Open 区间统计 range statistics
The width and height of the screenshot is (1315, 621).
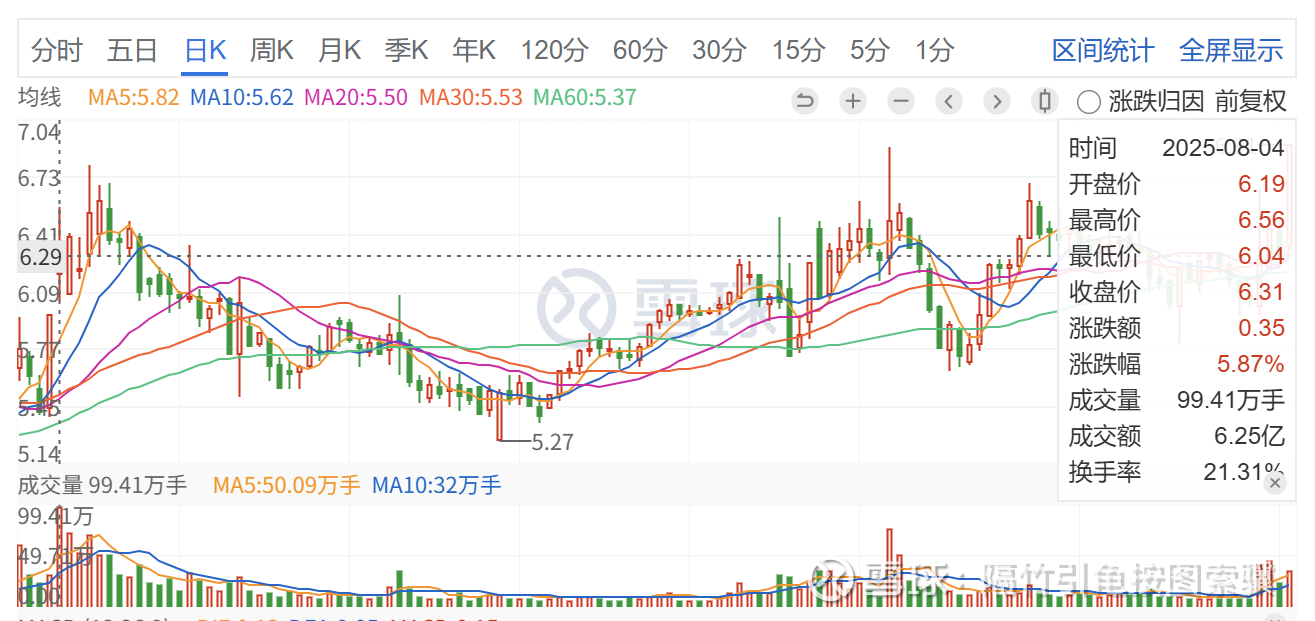1103,50
